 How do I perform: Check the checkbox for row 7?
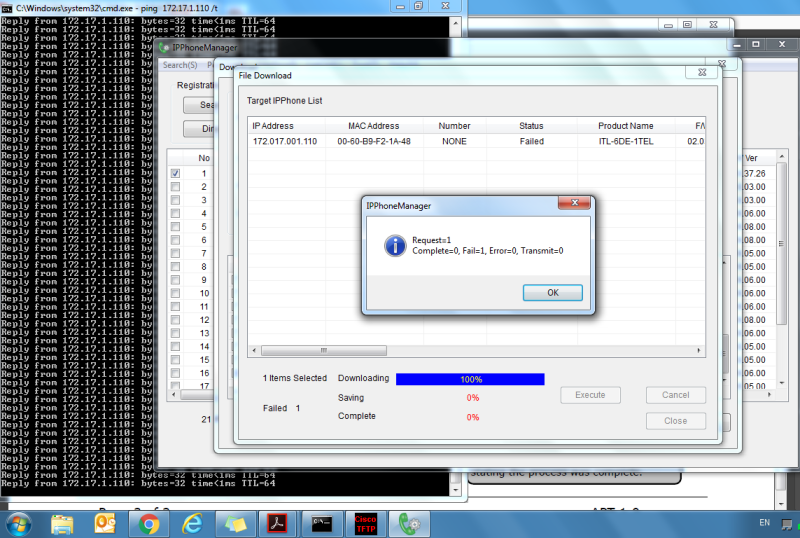tap(175, 253)
